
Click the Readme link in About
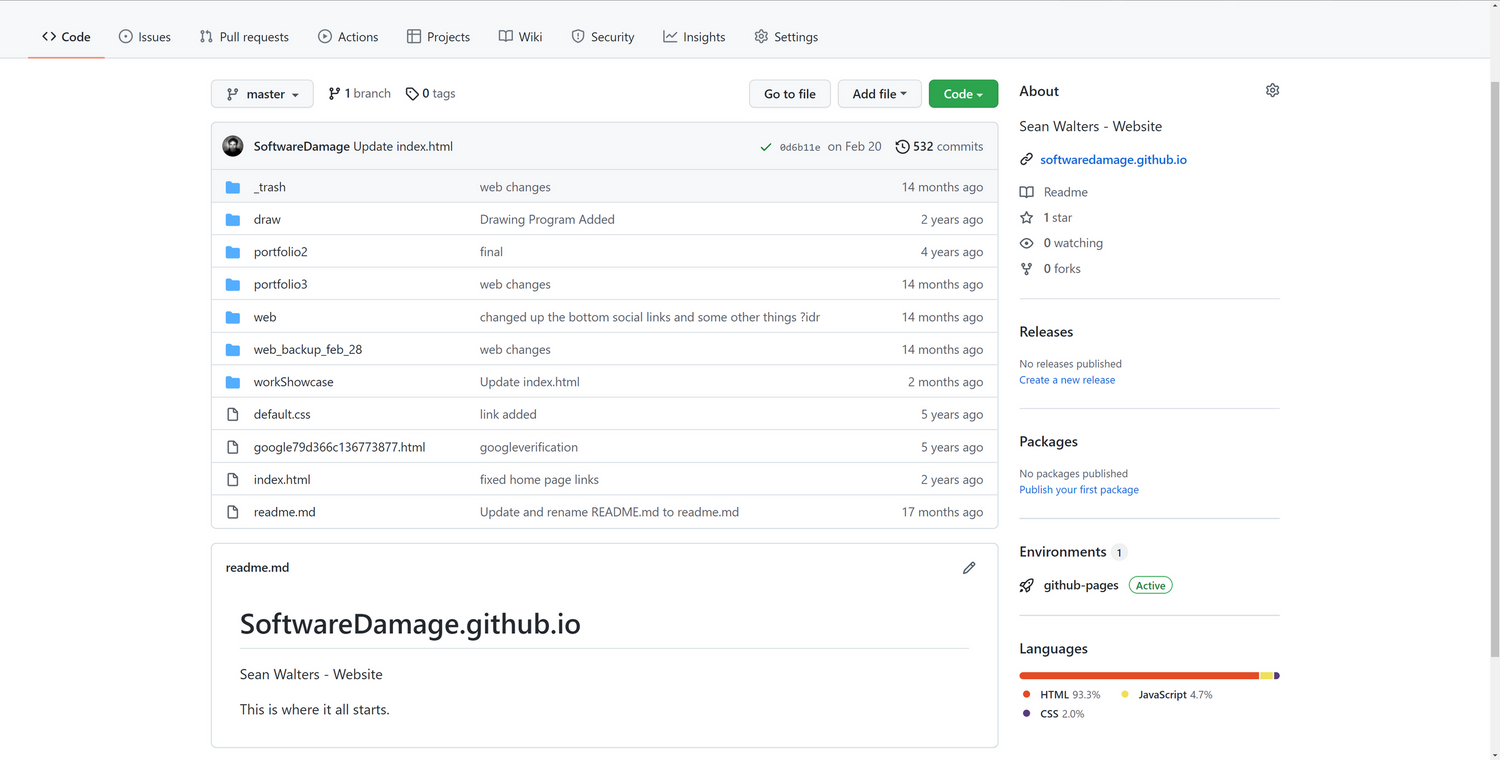click(1054, 192)
